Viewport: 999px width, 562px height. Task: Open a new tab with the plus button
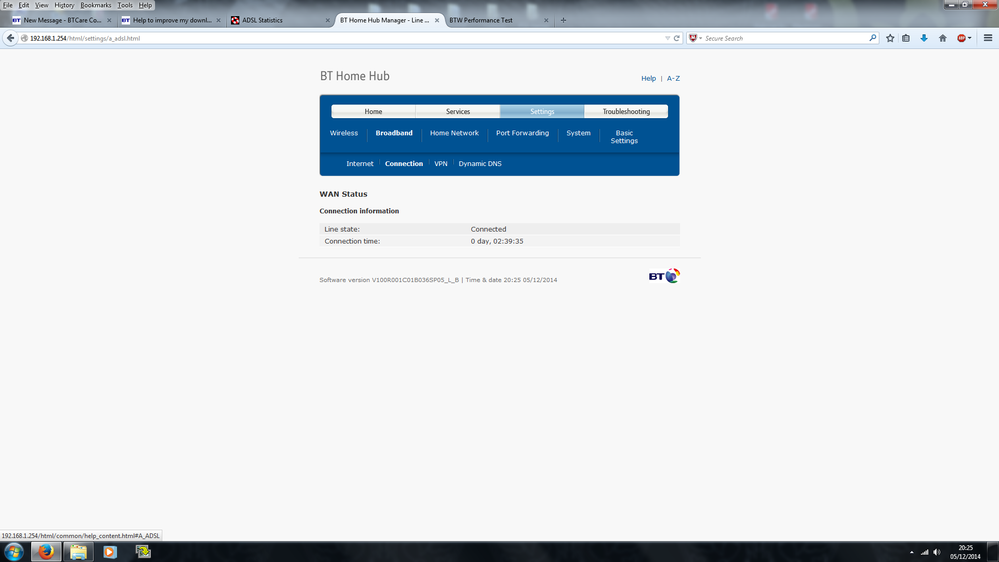click(563, 20)
